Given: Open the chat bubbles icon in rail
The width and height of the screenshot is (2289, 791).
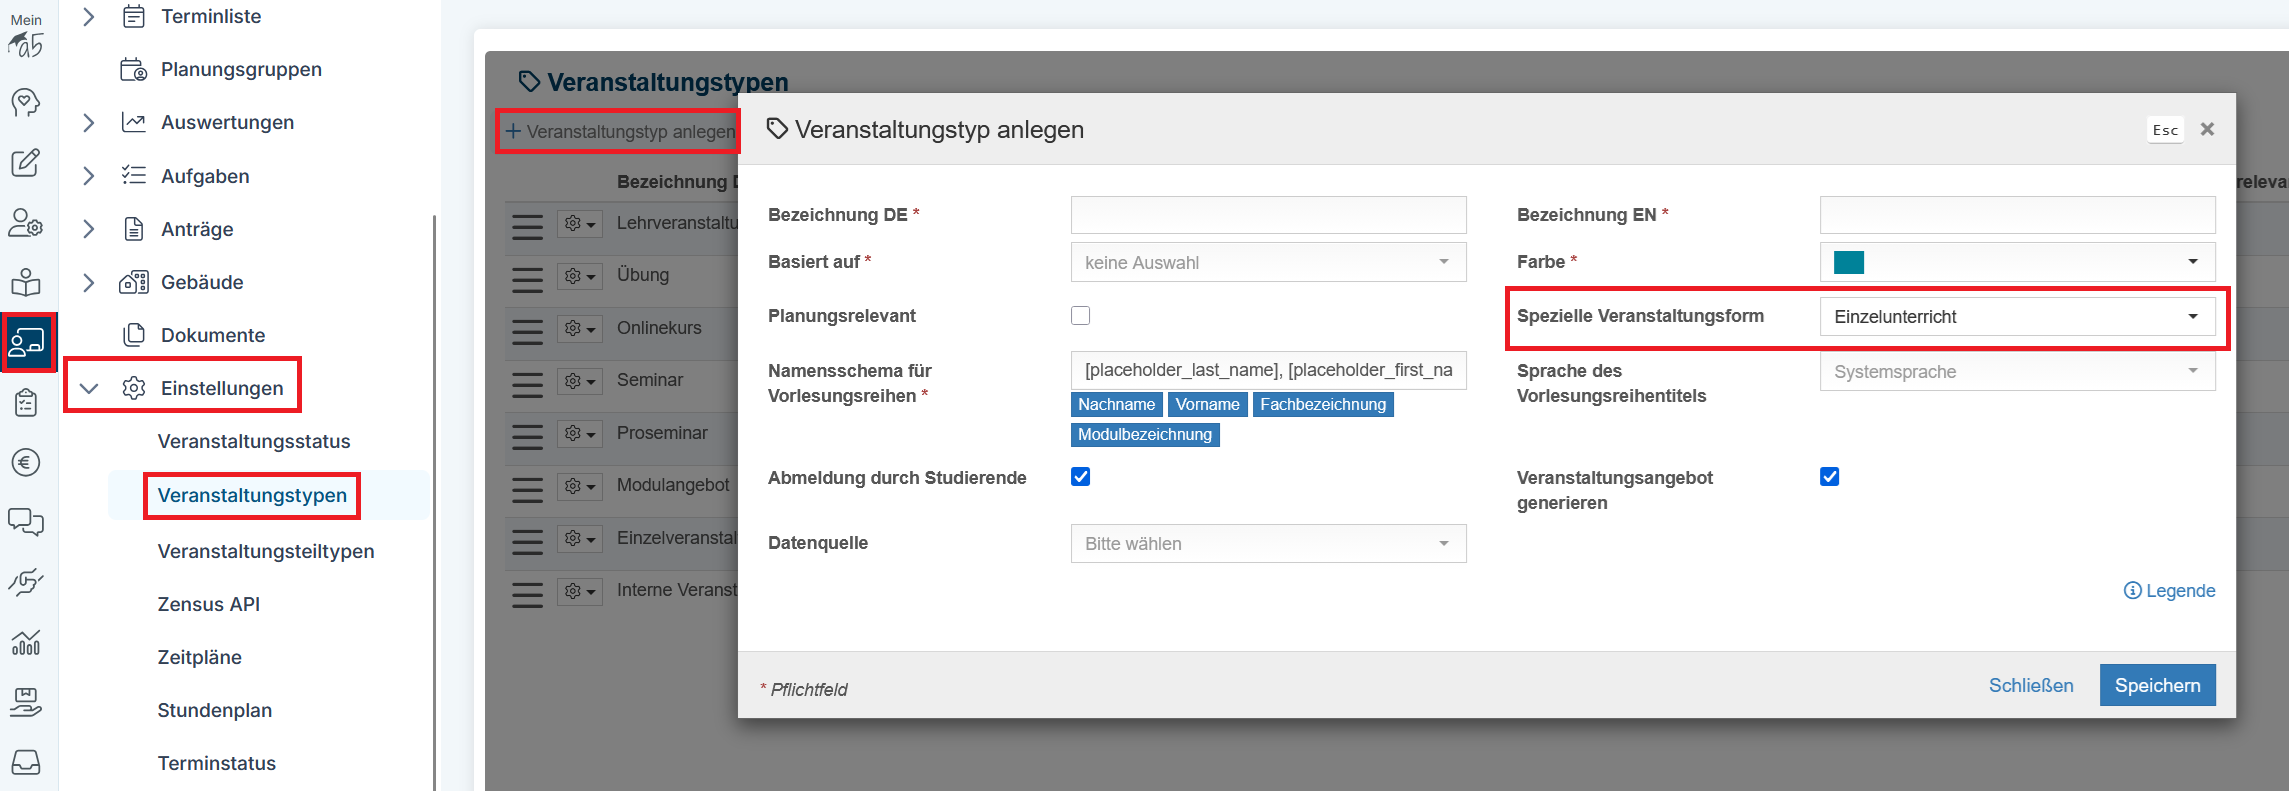Looking at the screenshot, I should click(x=26, y=522).
